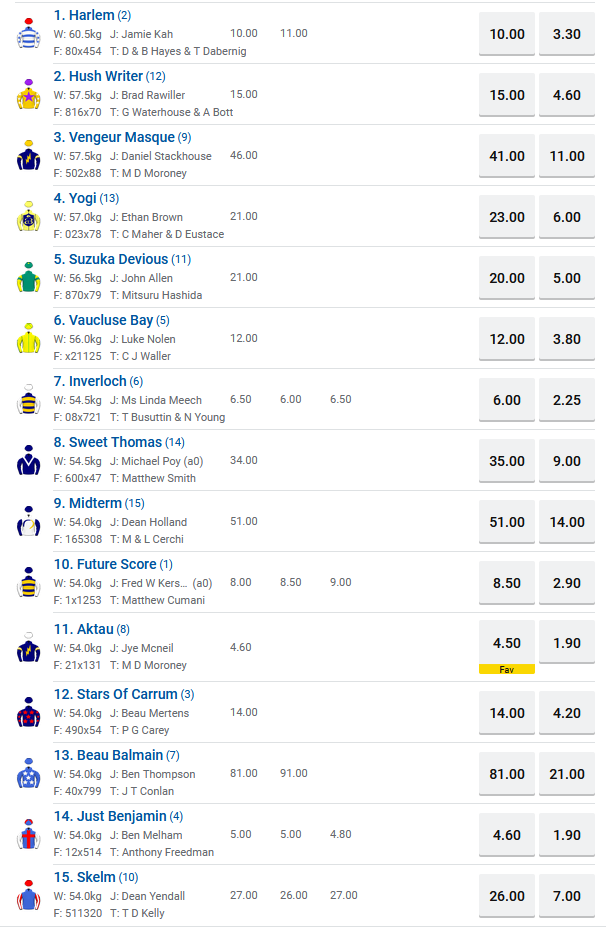Click Midterm's jockey silks icon
606x929 pixels.
point(27,522)
